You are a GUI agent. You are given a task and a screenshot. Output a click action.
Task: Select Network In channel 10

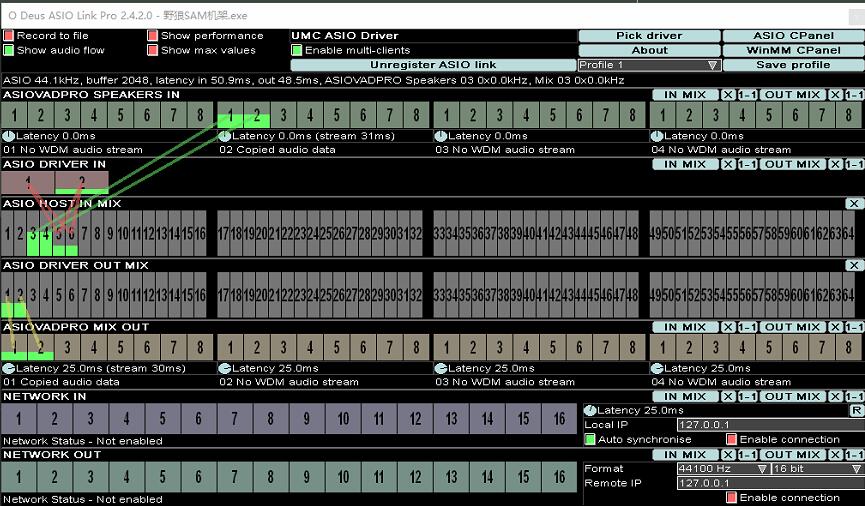(343, 419)
